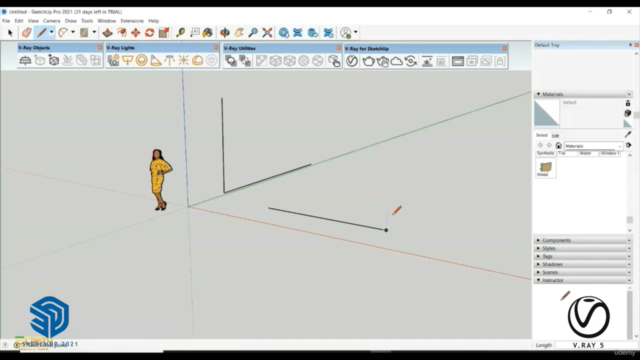Choose the Zoom magnifier tool

(253, 33)
